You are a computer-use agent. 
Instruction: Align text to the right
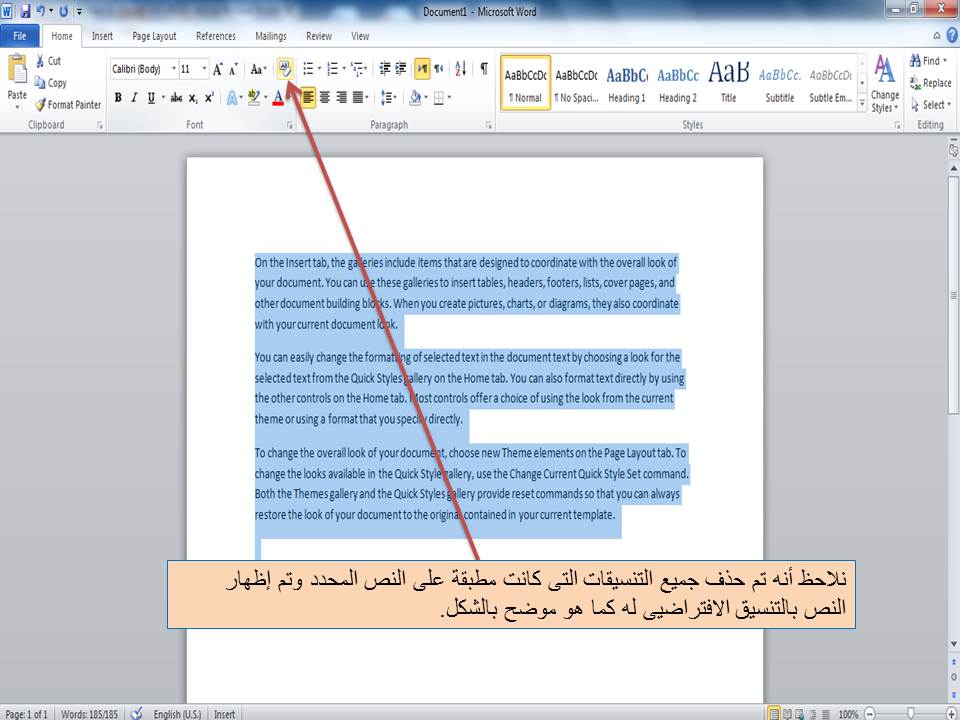[341, 97]
